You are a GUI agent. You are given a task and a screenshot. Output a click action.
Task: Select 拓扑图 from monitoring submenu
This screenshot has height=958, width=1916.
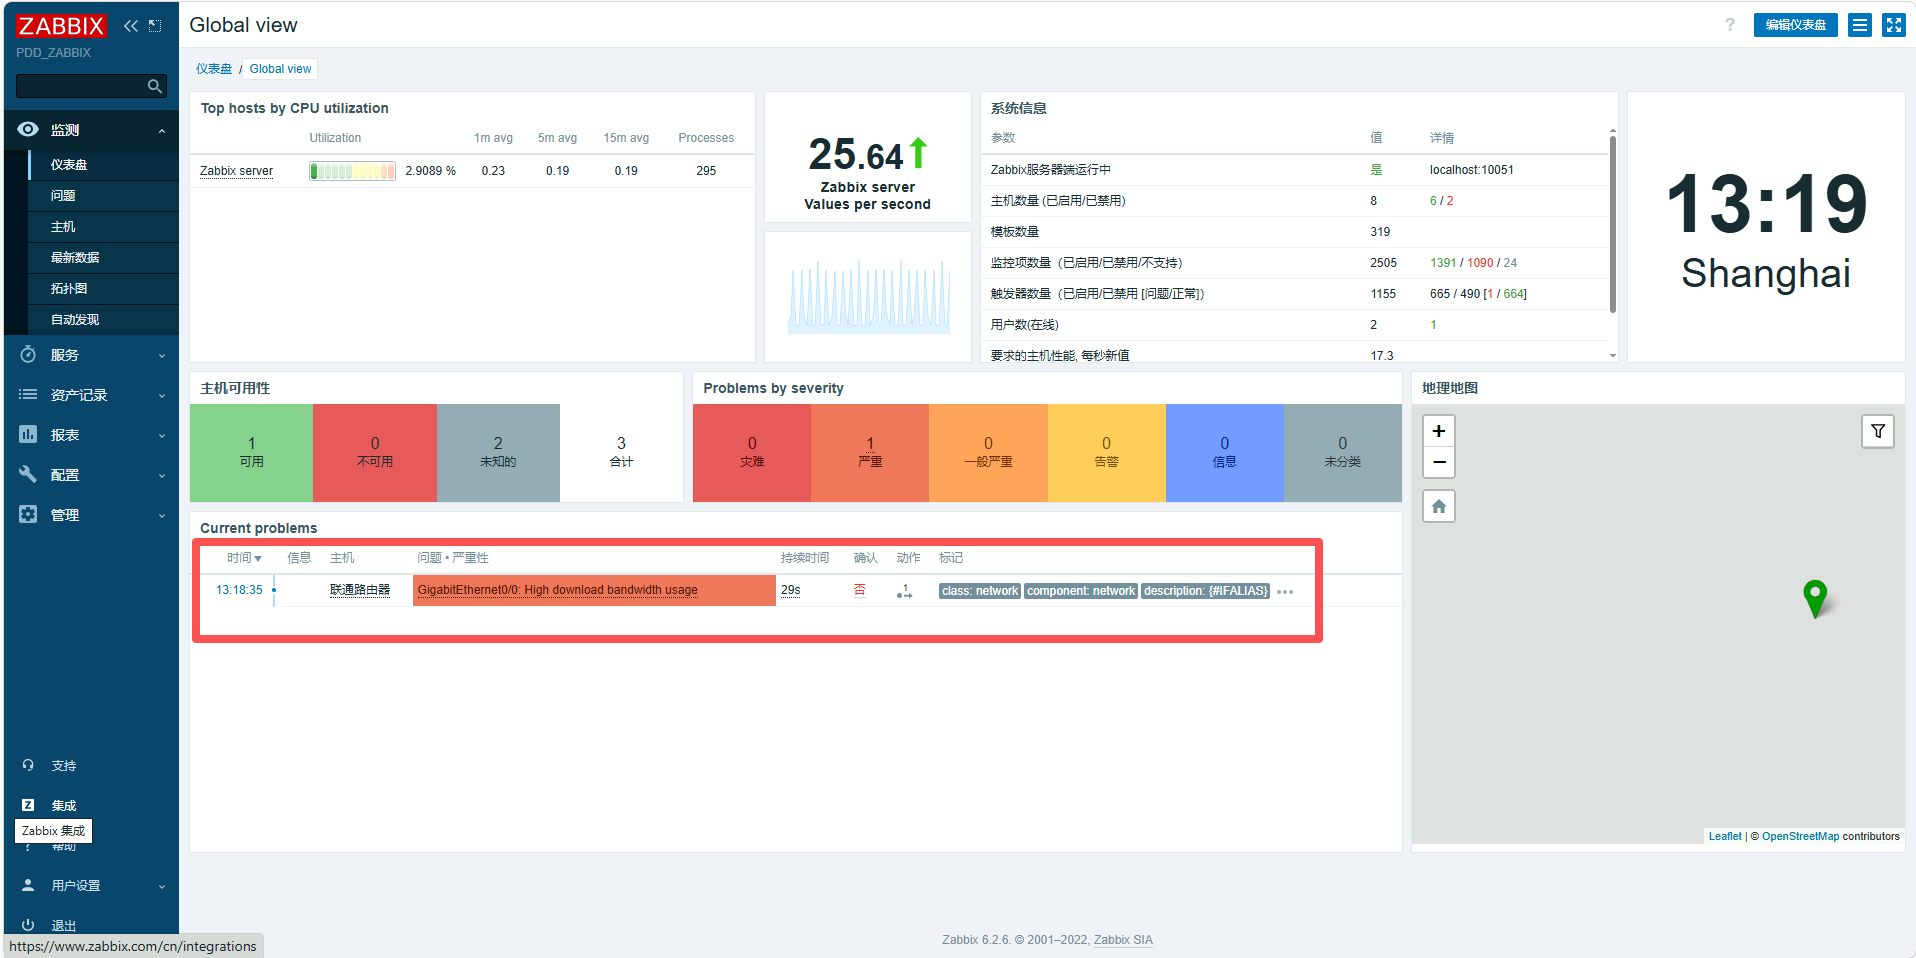(x=69, y=289)
